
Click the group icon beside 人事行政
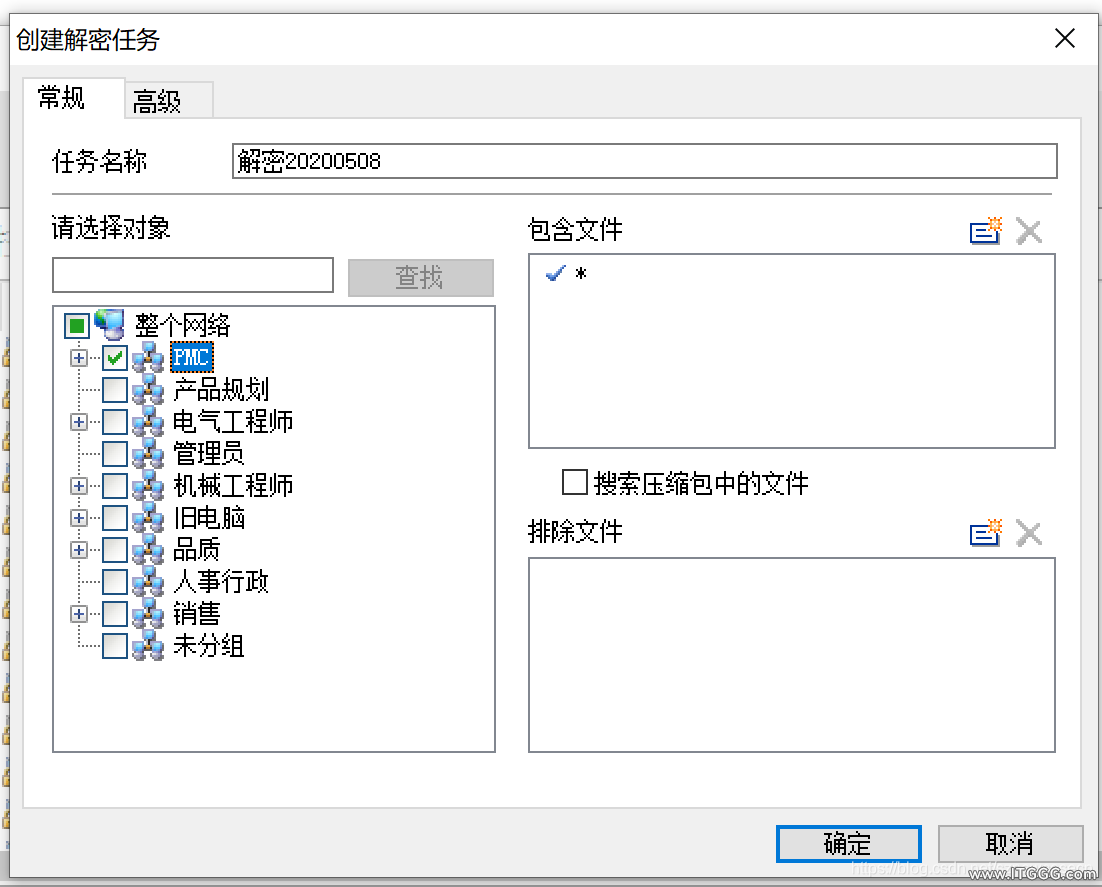coord(148,582)
